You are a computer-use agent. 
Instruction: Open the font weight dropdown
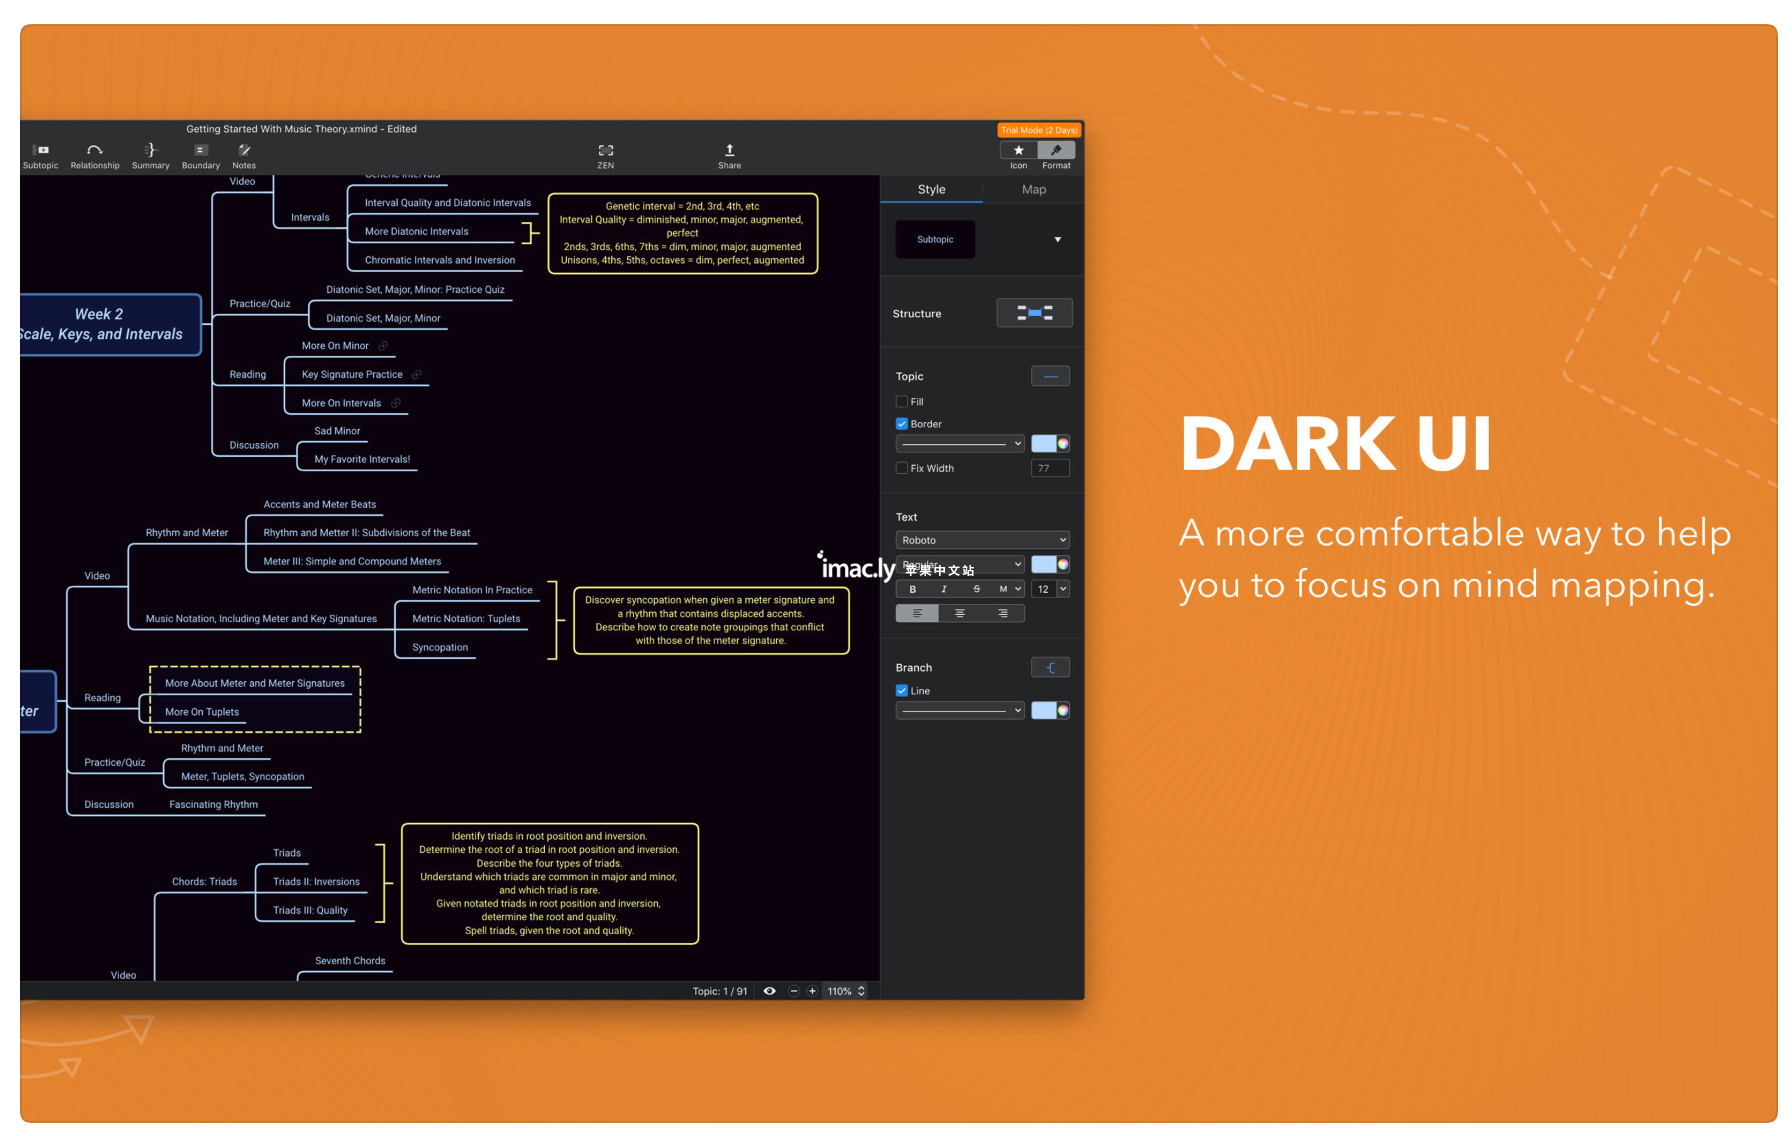click(x=960, y=564)
